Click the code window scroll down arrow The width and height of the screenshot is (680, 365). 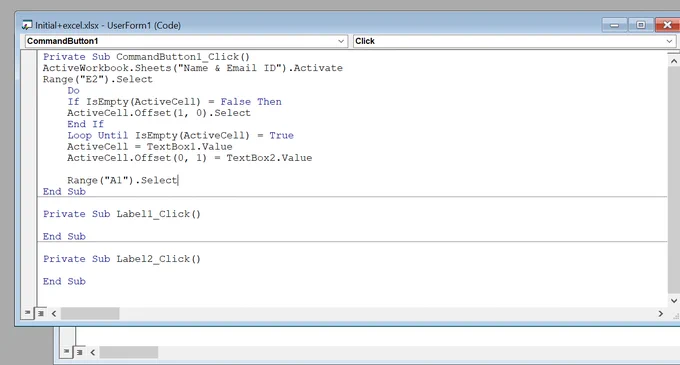click(673, 300)
